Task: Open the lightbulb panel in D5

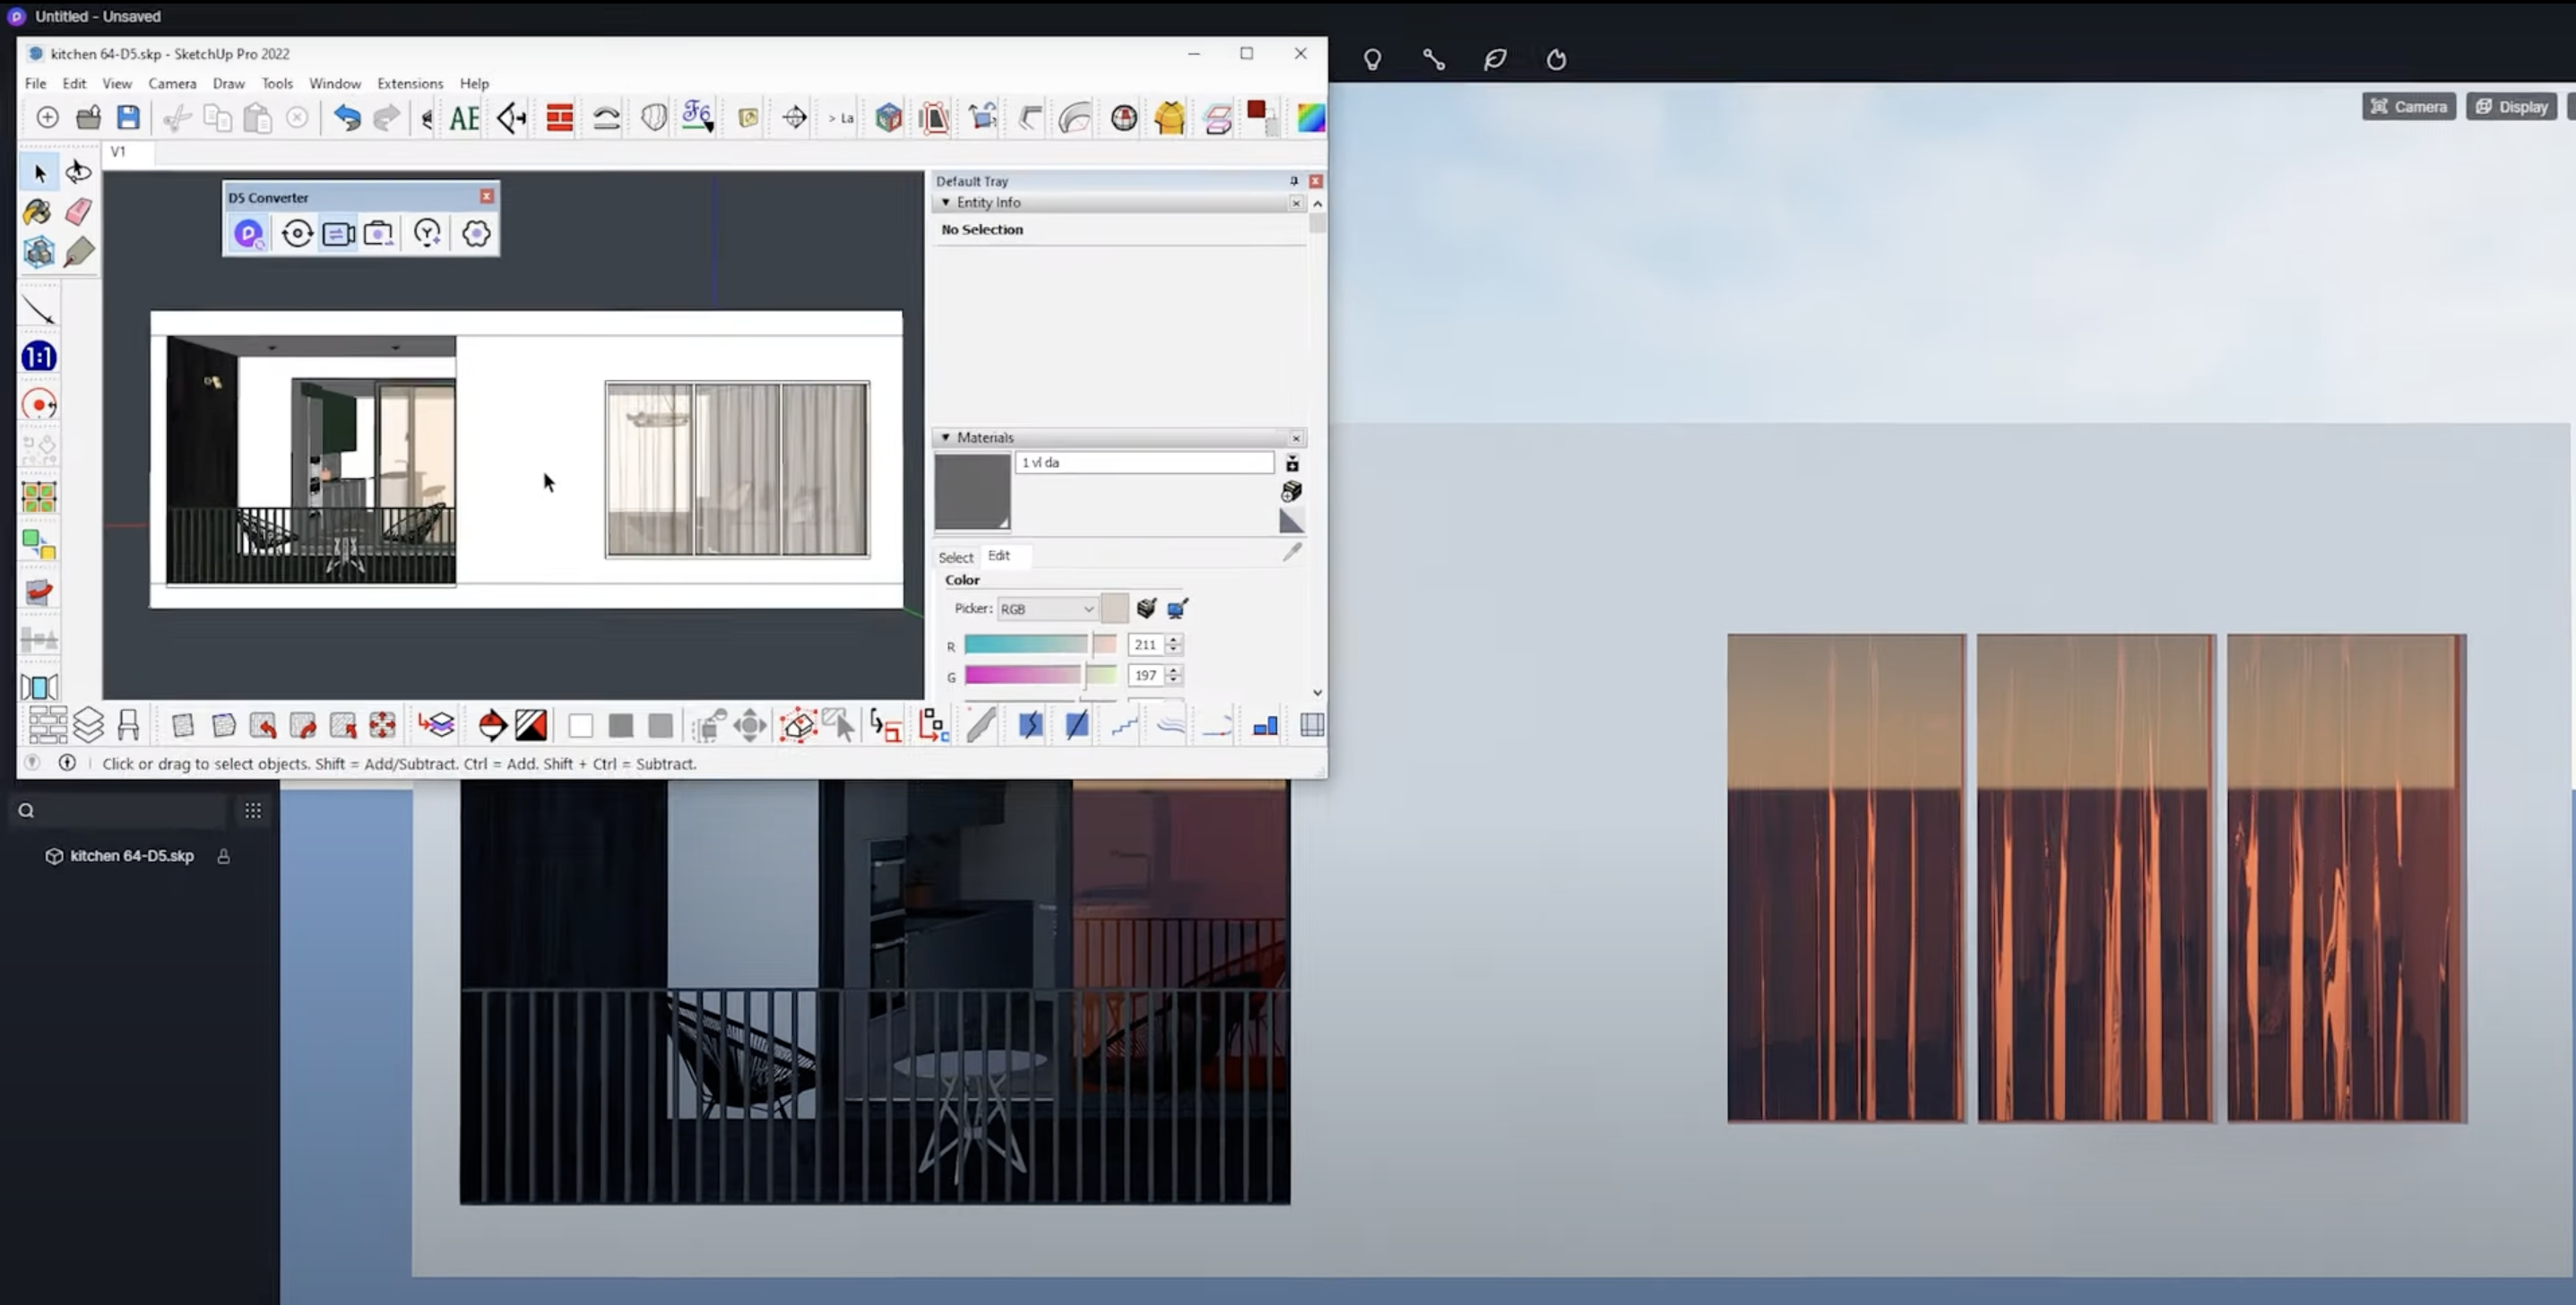Action: click(x=1372, y=59)
